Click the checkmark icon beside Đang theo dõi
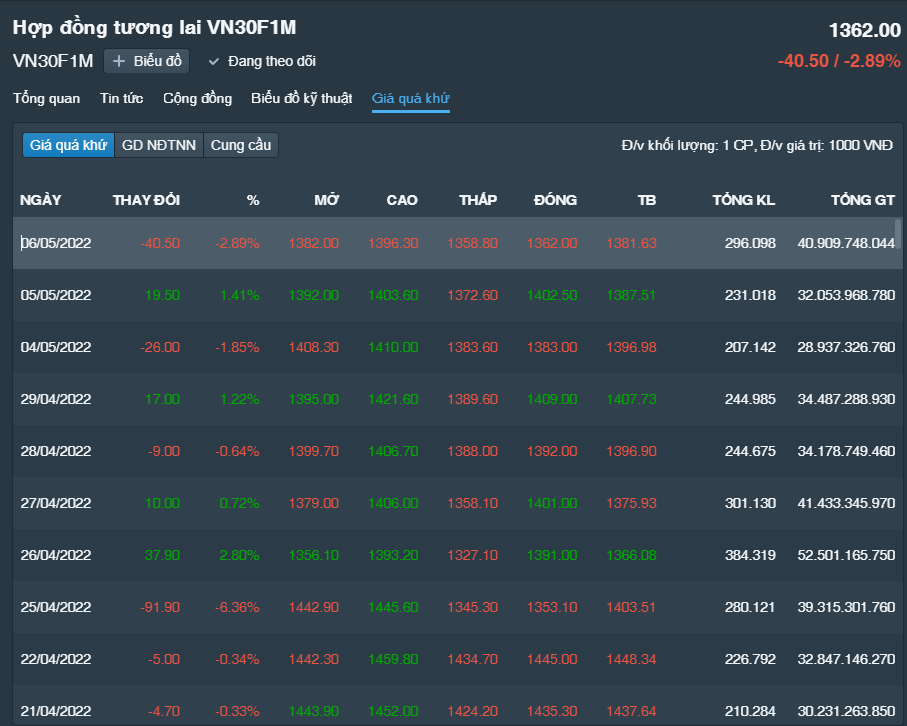Image resolution: width=907 pixels, height=726 pixels. [213, 61]
